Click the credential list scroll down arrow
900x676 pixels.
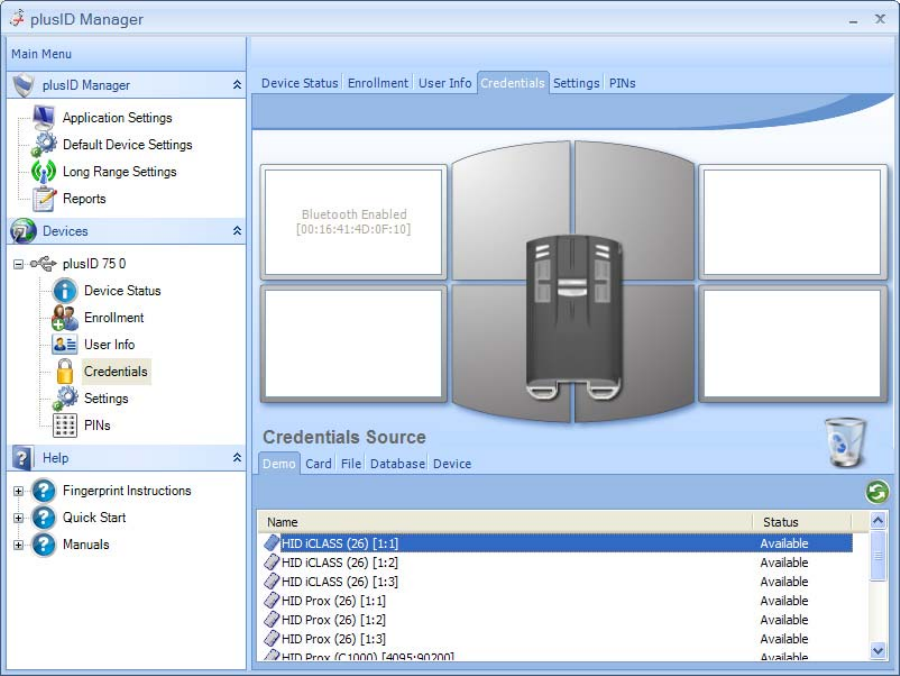click(x=878, y=651)
